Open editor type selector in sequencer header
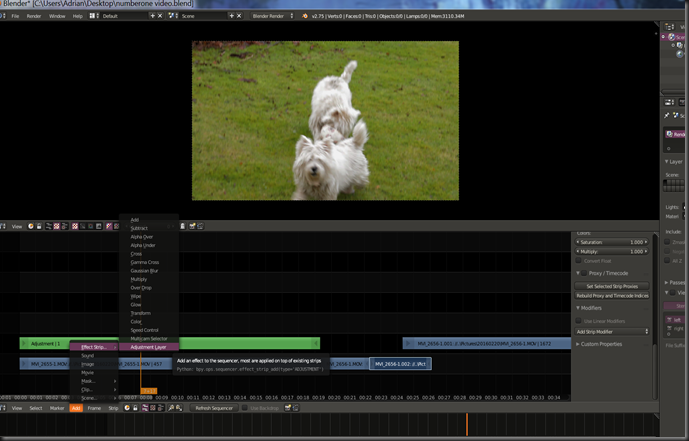Viewport: 689px width, 441px height. pyautogui.click(x=3, y=408)
